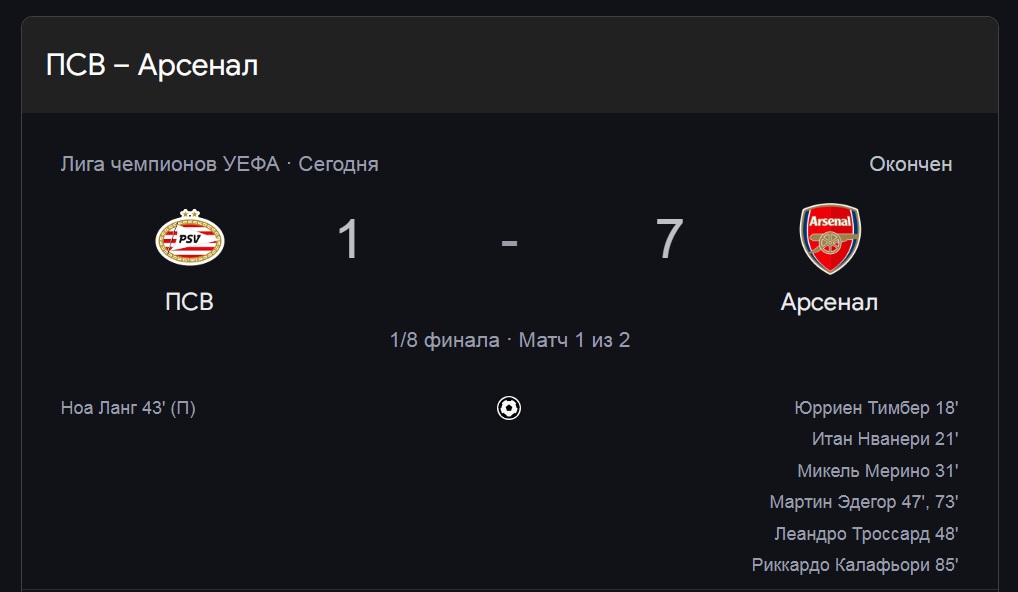This screenshot has width=1018, height=592.
Task: Click the dash between the scores
Action: click(x=509, y=243)
